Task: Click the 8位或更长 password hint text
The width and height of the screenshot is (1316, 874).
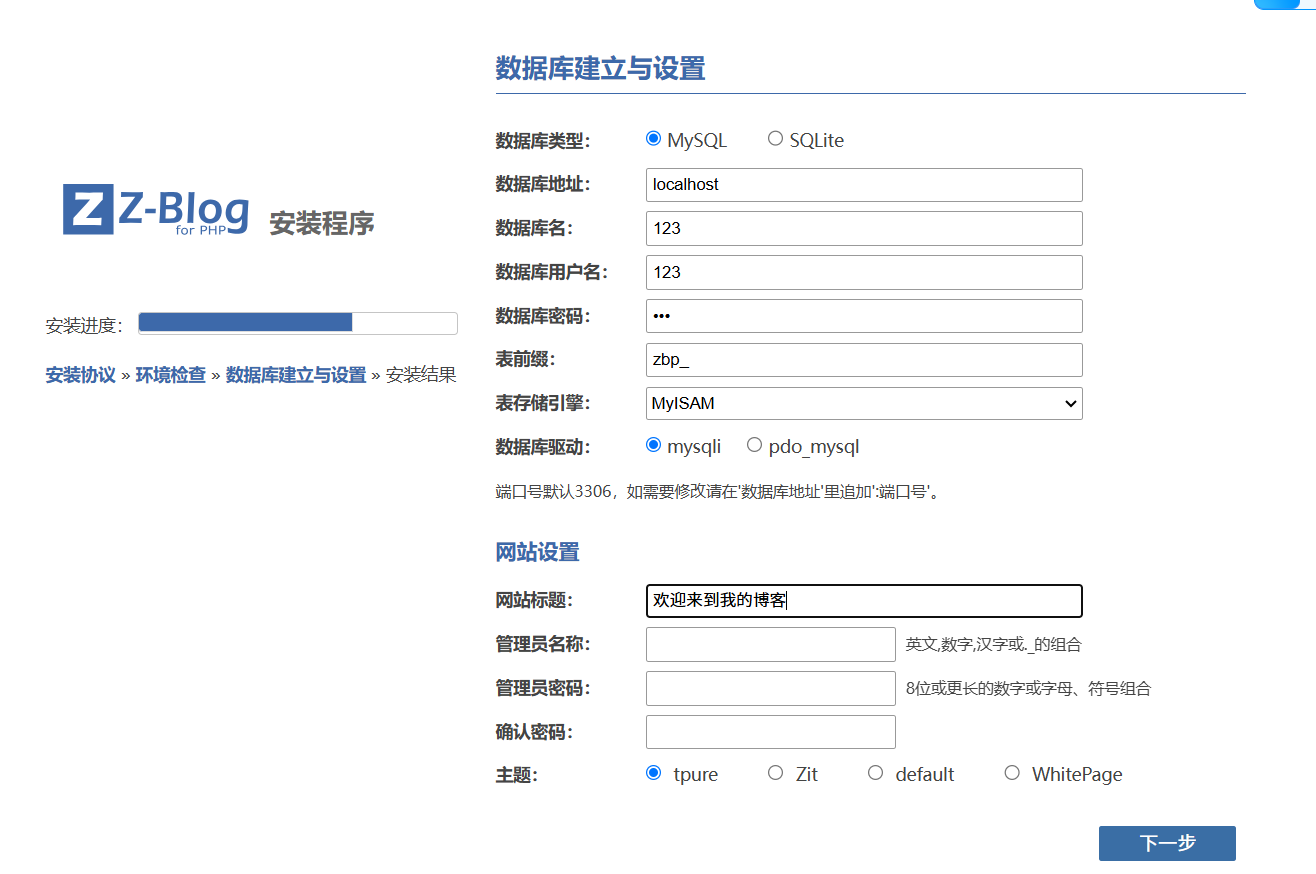Action: (1028, 689)
